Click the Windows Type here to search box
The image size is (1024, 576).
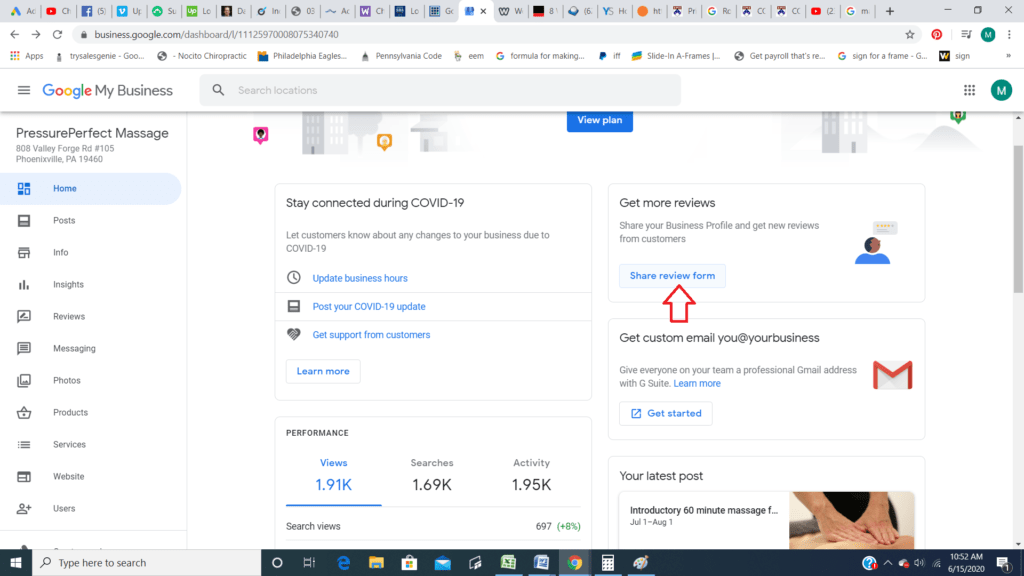point(146,562)
